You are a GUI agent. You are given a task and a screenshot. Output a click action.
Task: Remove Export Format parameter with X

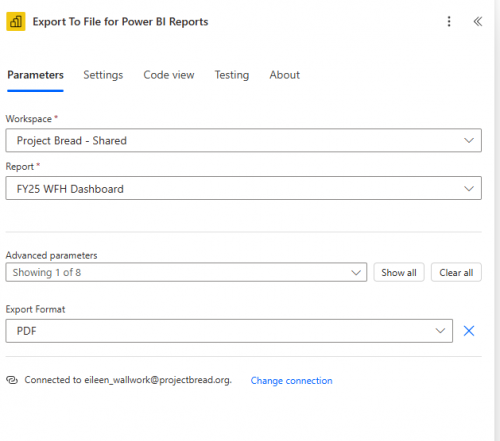(x=469, y=331)
